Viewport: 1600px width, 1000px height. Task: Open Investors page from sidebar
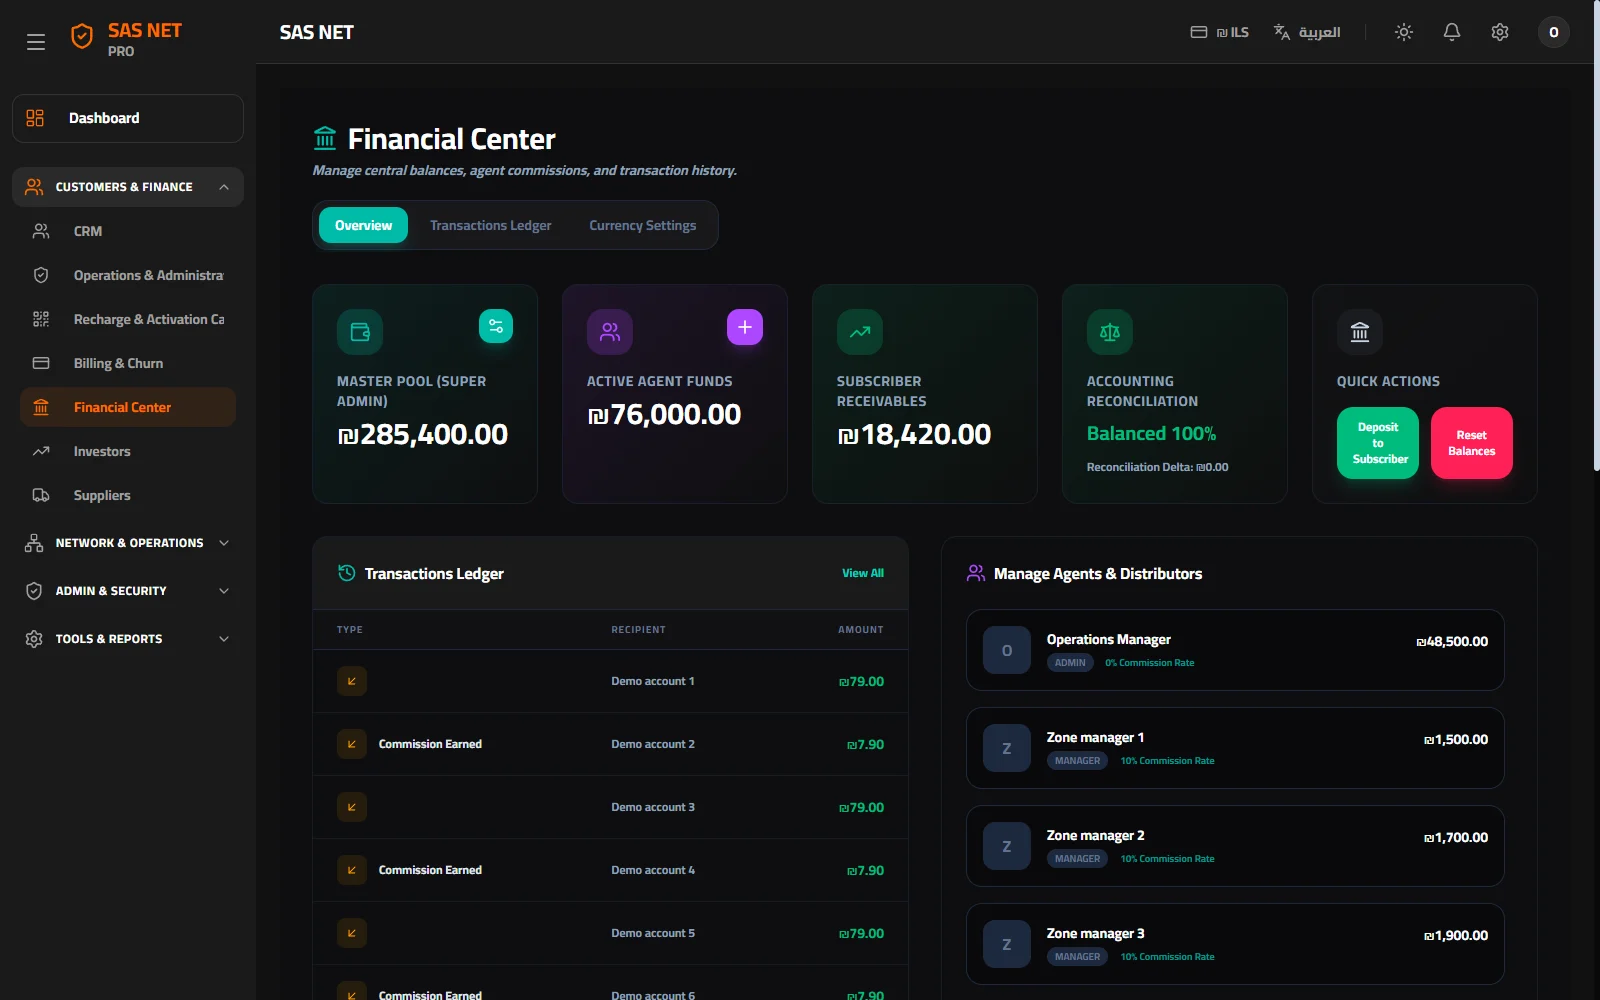128,451
